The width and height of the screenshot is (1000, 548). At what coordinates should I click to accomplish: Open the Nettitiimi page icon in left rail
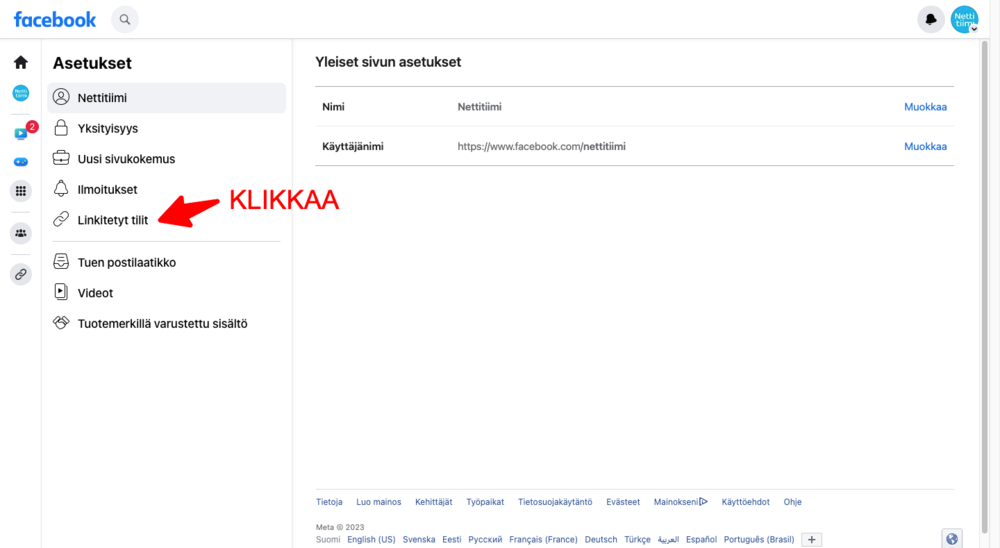21,93
